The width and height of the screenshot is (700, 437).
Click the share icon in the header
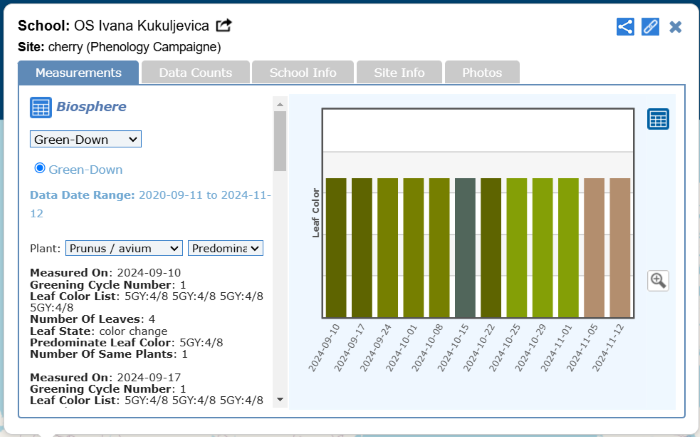tap(625, 27)
